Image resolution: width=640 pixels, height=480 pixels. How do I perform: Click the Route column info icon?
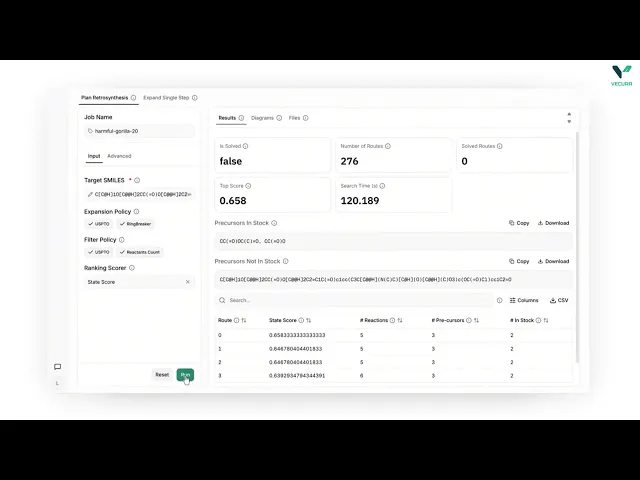pos(236,320)
